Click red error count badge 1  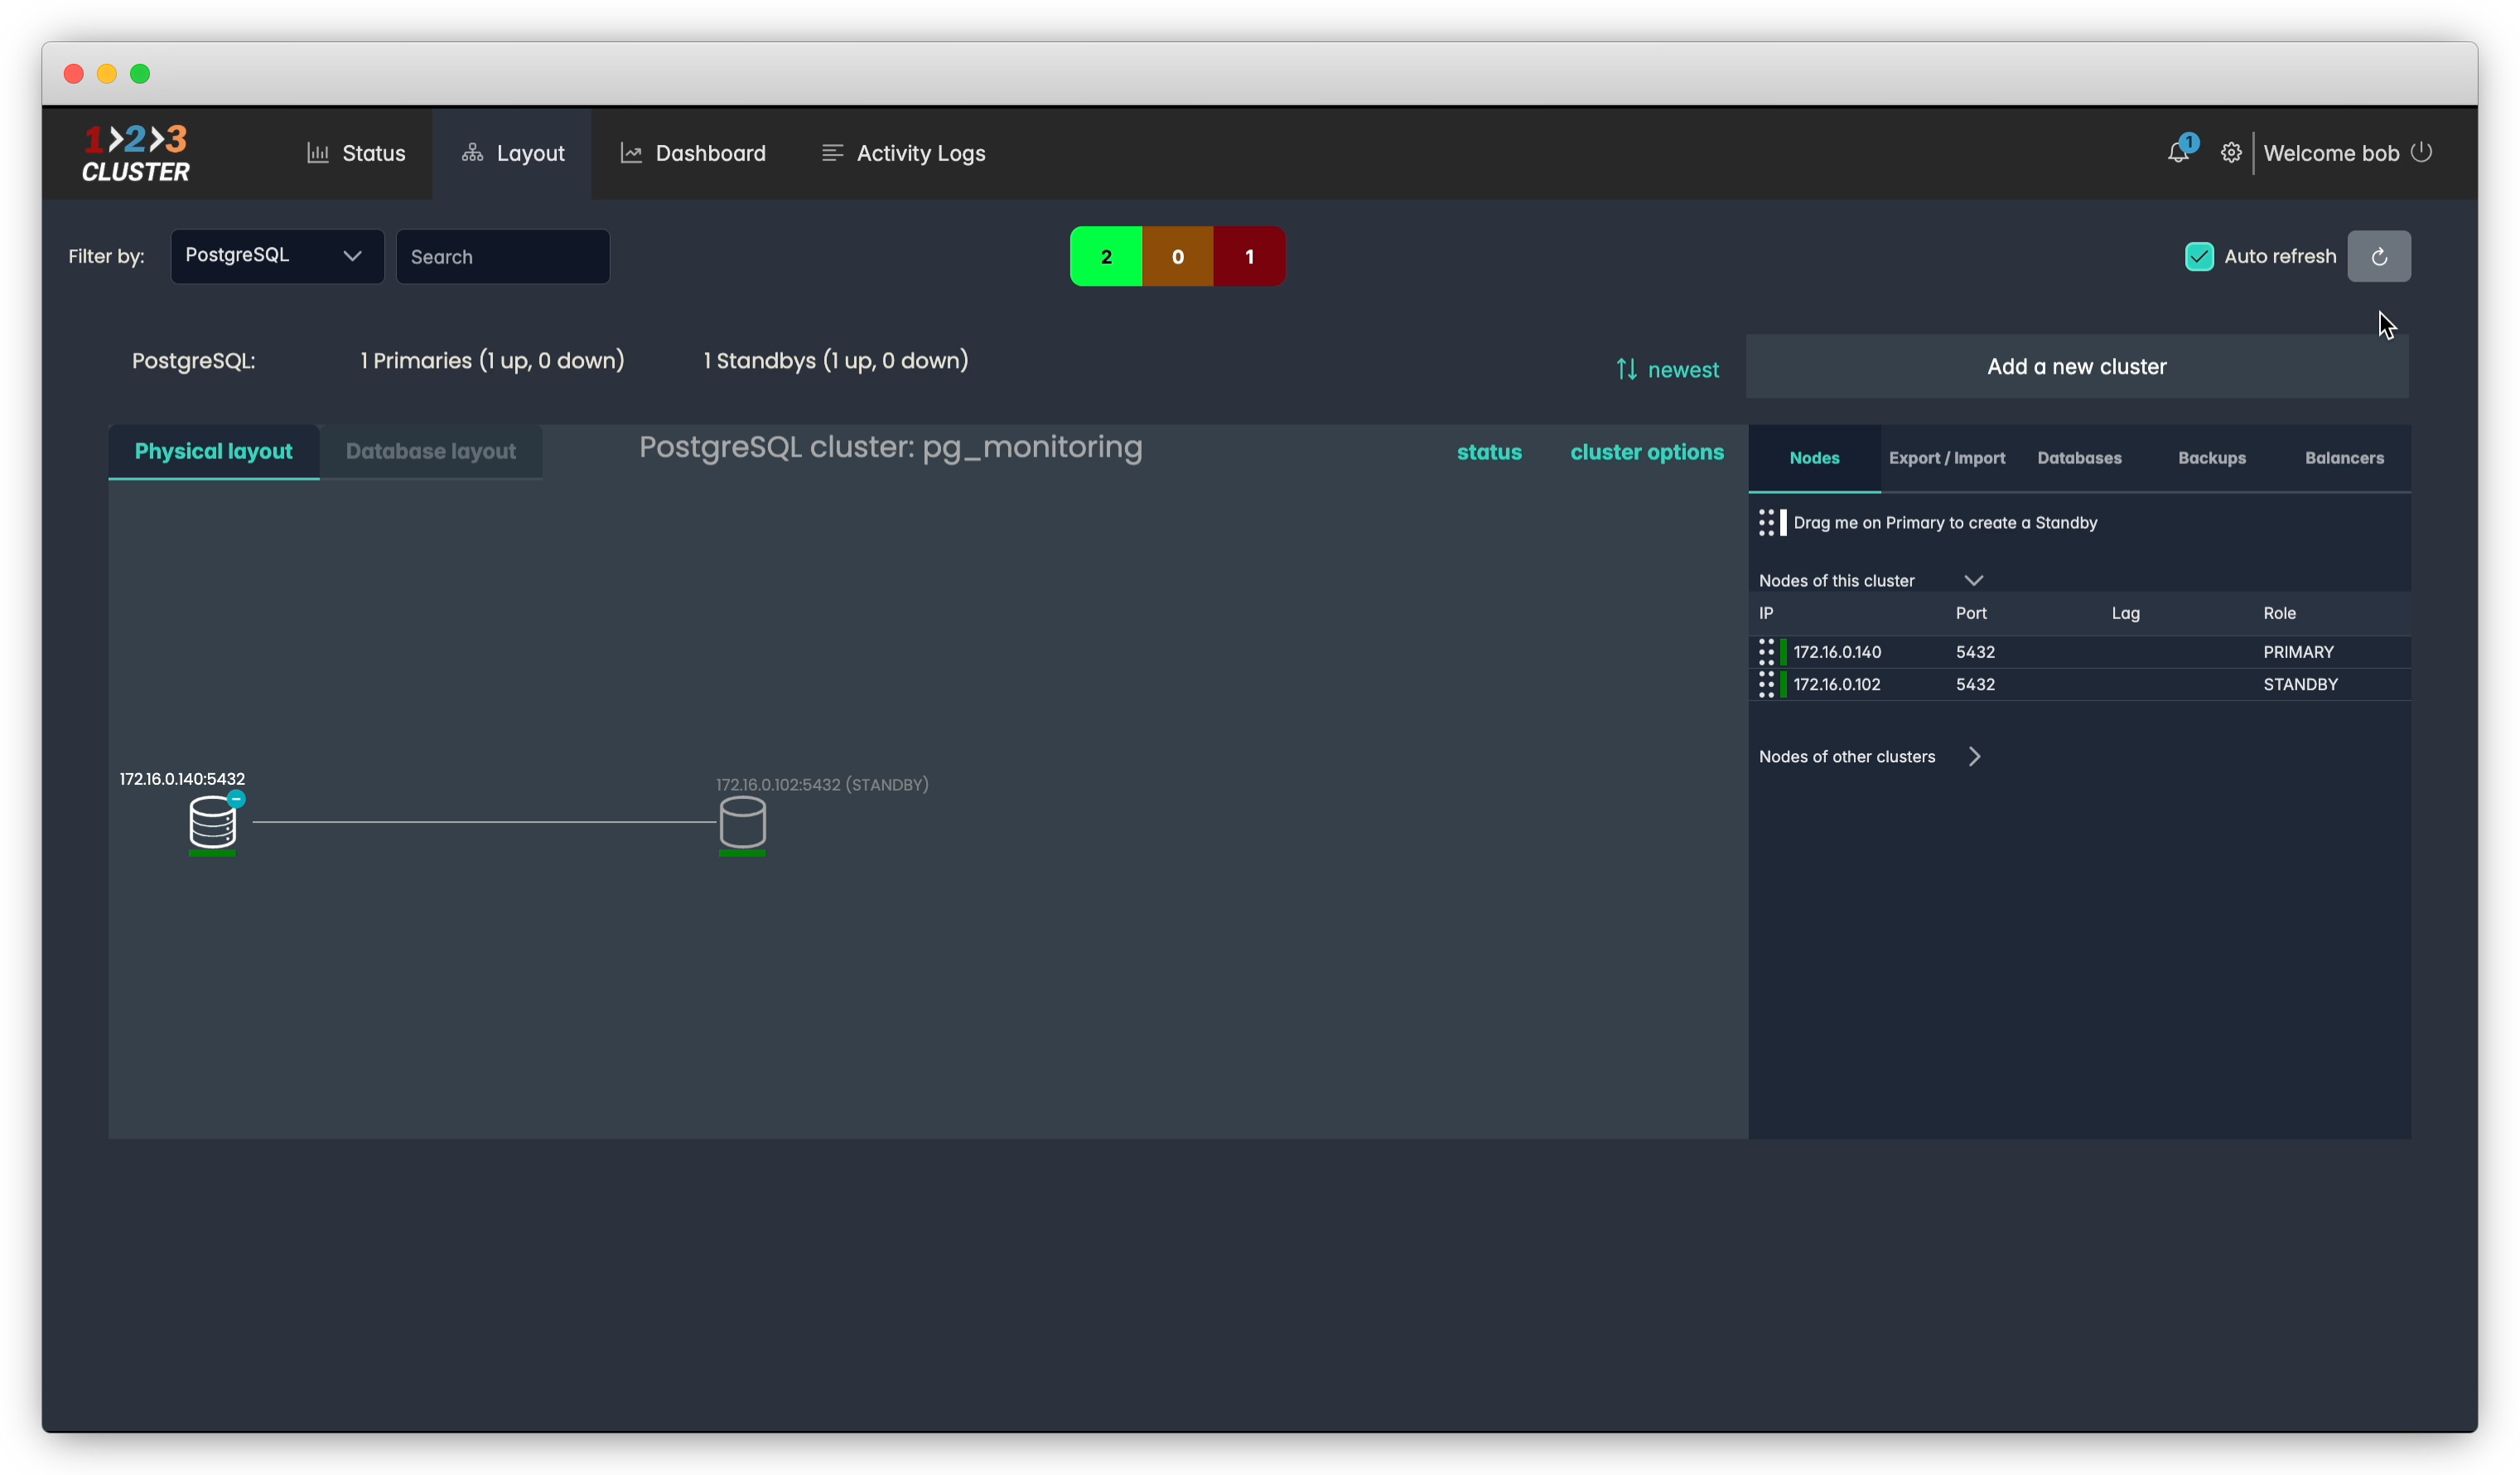1249,256
